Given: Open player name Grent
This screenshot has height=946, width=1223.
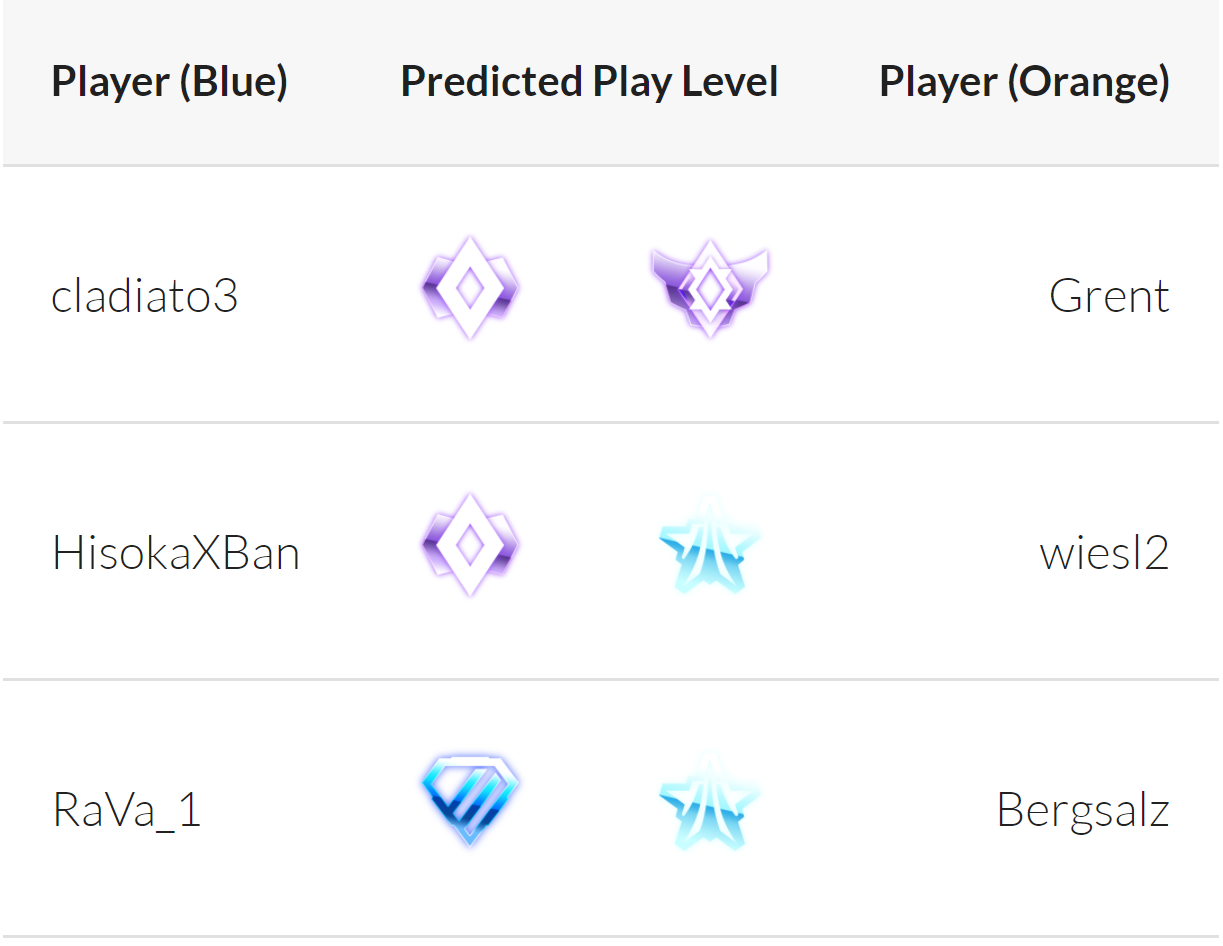Looking at the screenshot, I should [x=1109, y=296].
